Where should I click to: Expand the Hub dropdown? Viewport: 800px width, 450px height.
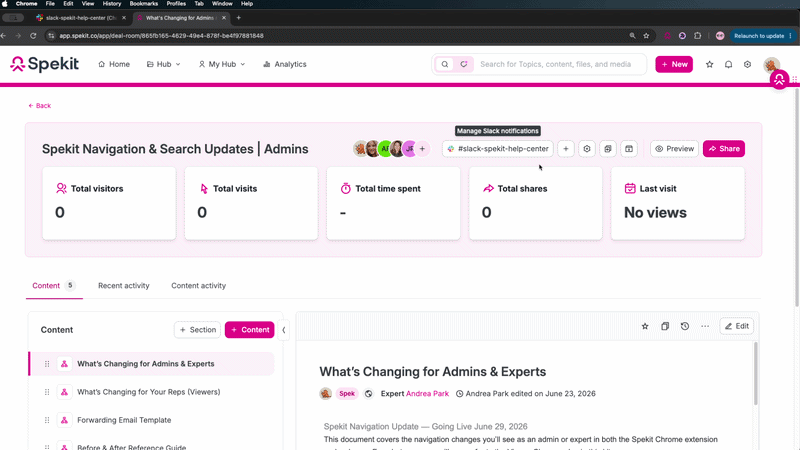(x=163, y=64)
